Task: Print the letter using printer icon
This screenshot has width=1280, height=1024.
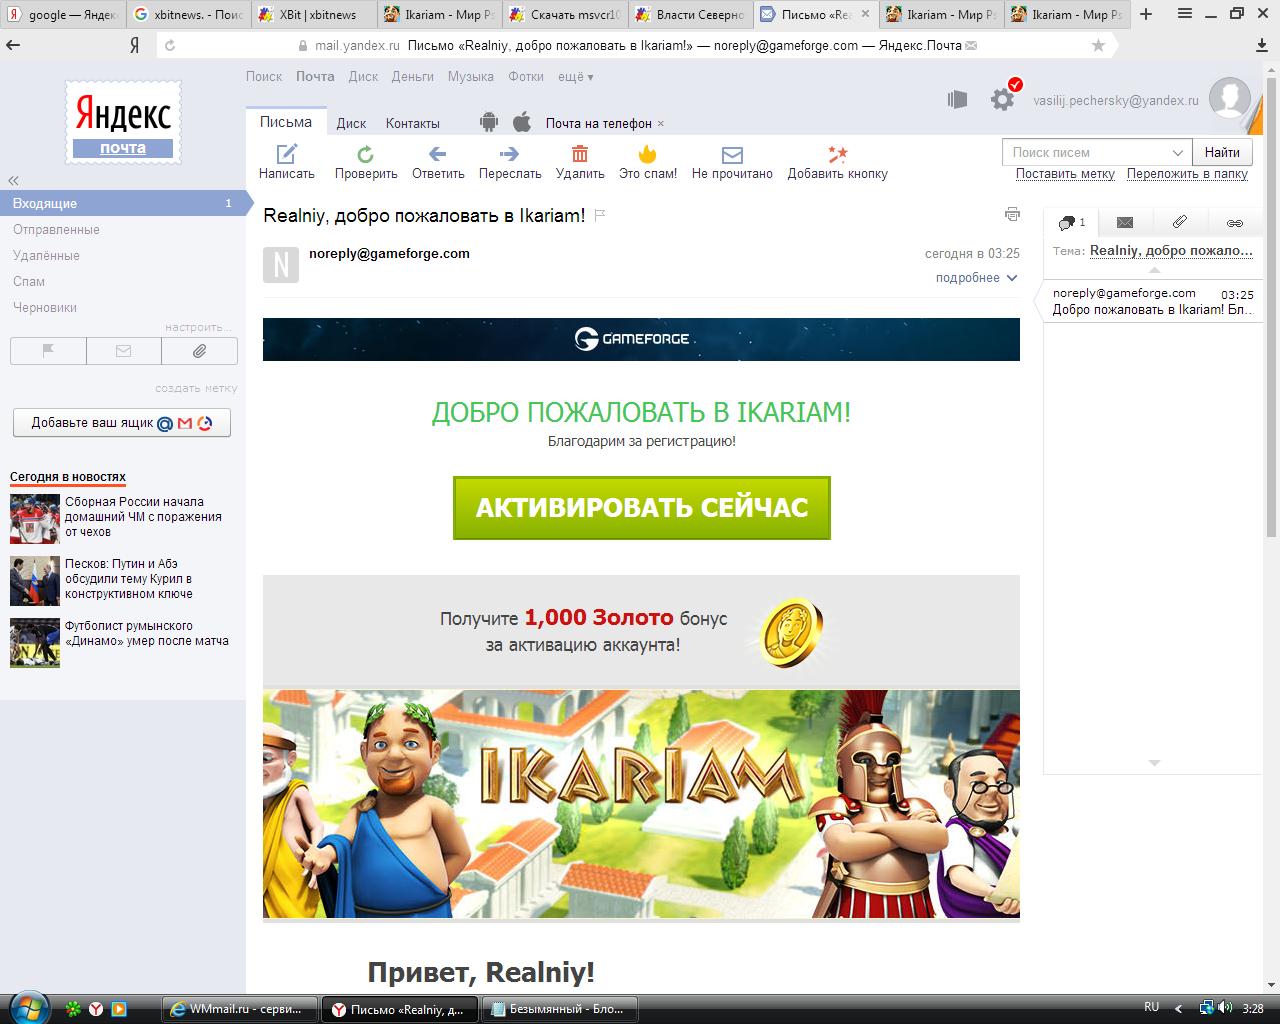Action: (x=1012, y=214)
